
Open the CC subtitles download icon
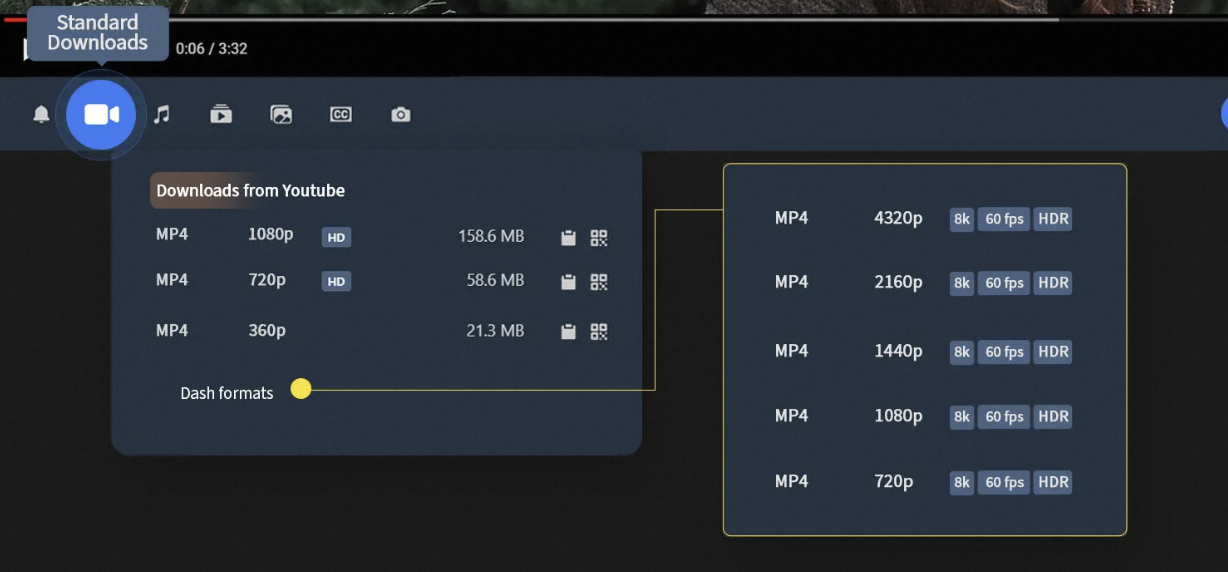341,115
